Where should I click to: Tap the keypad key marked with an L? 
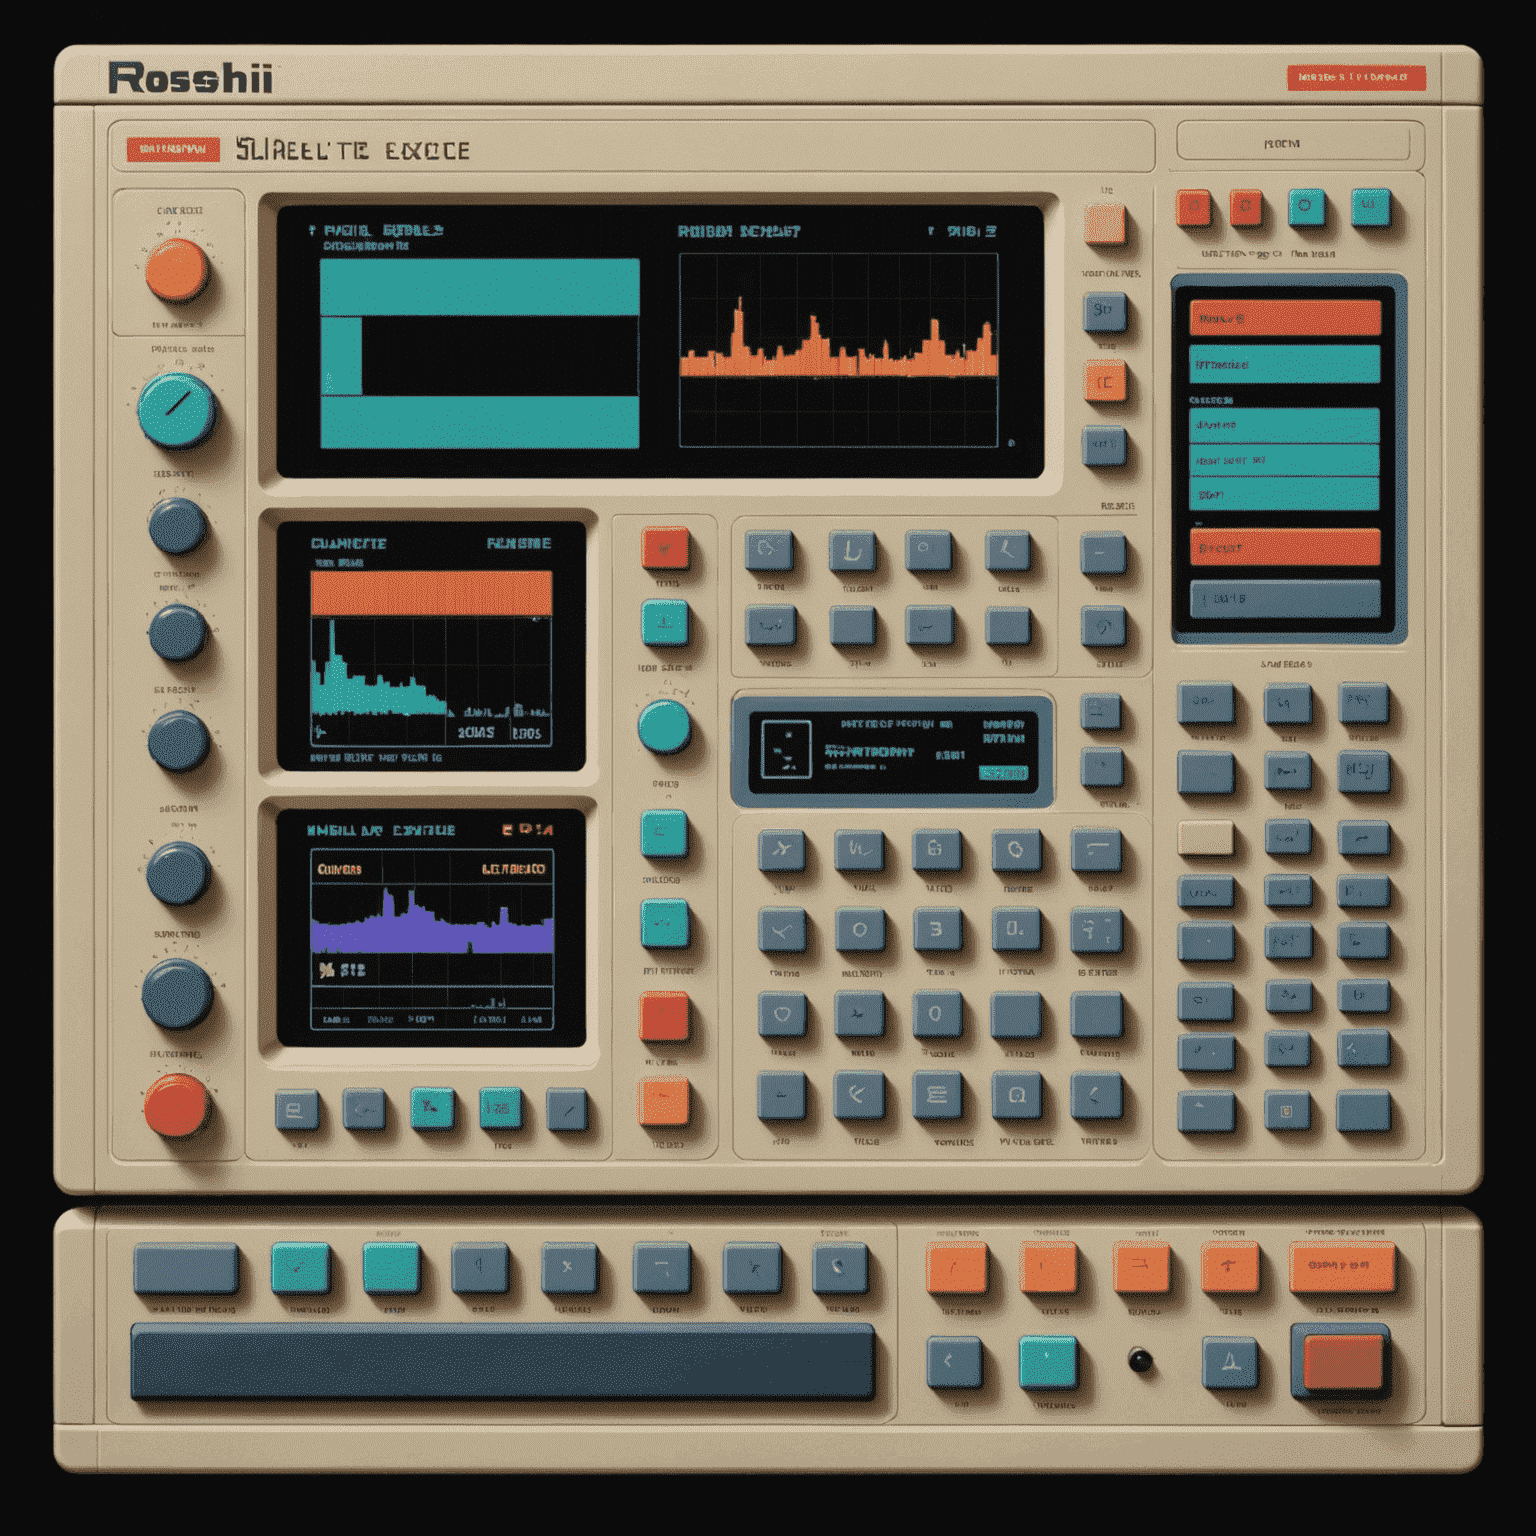[852, 550]
